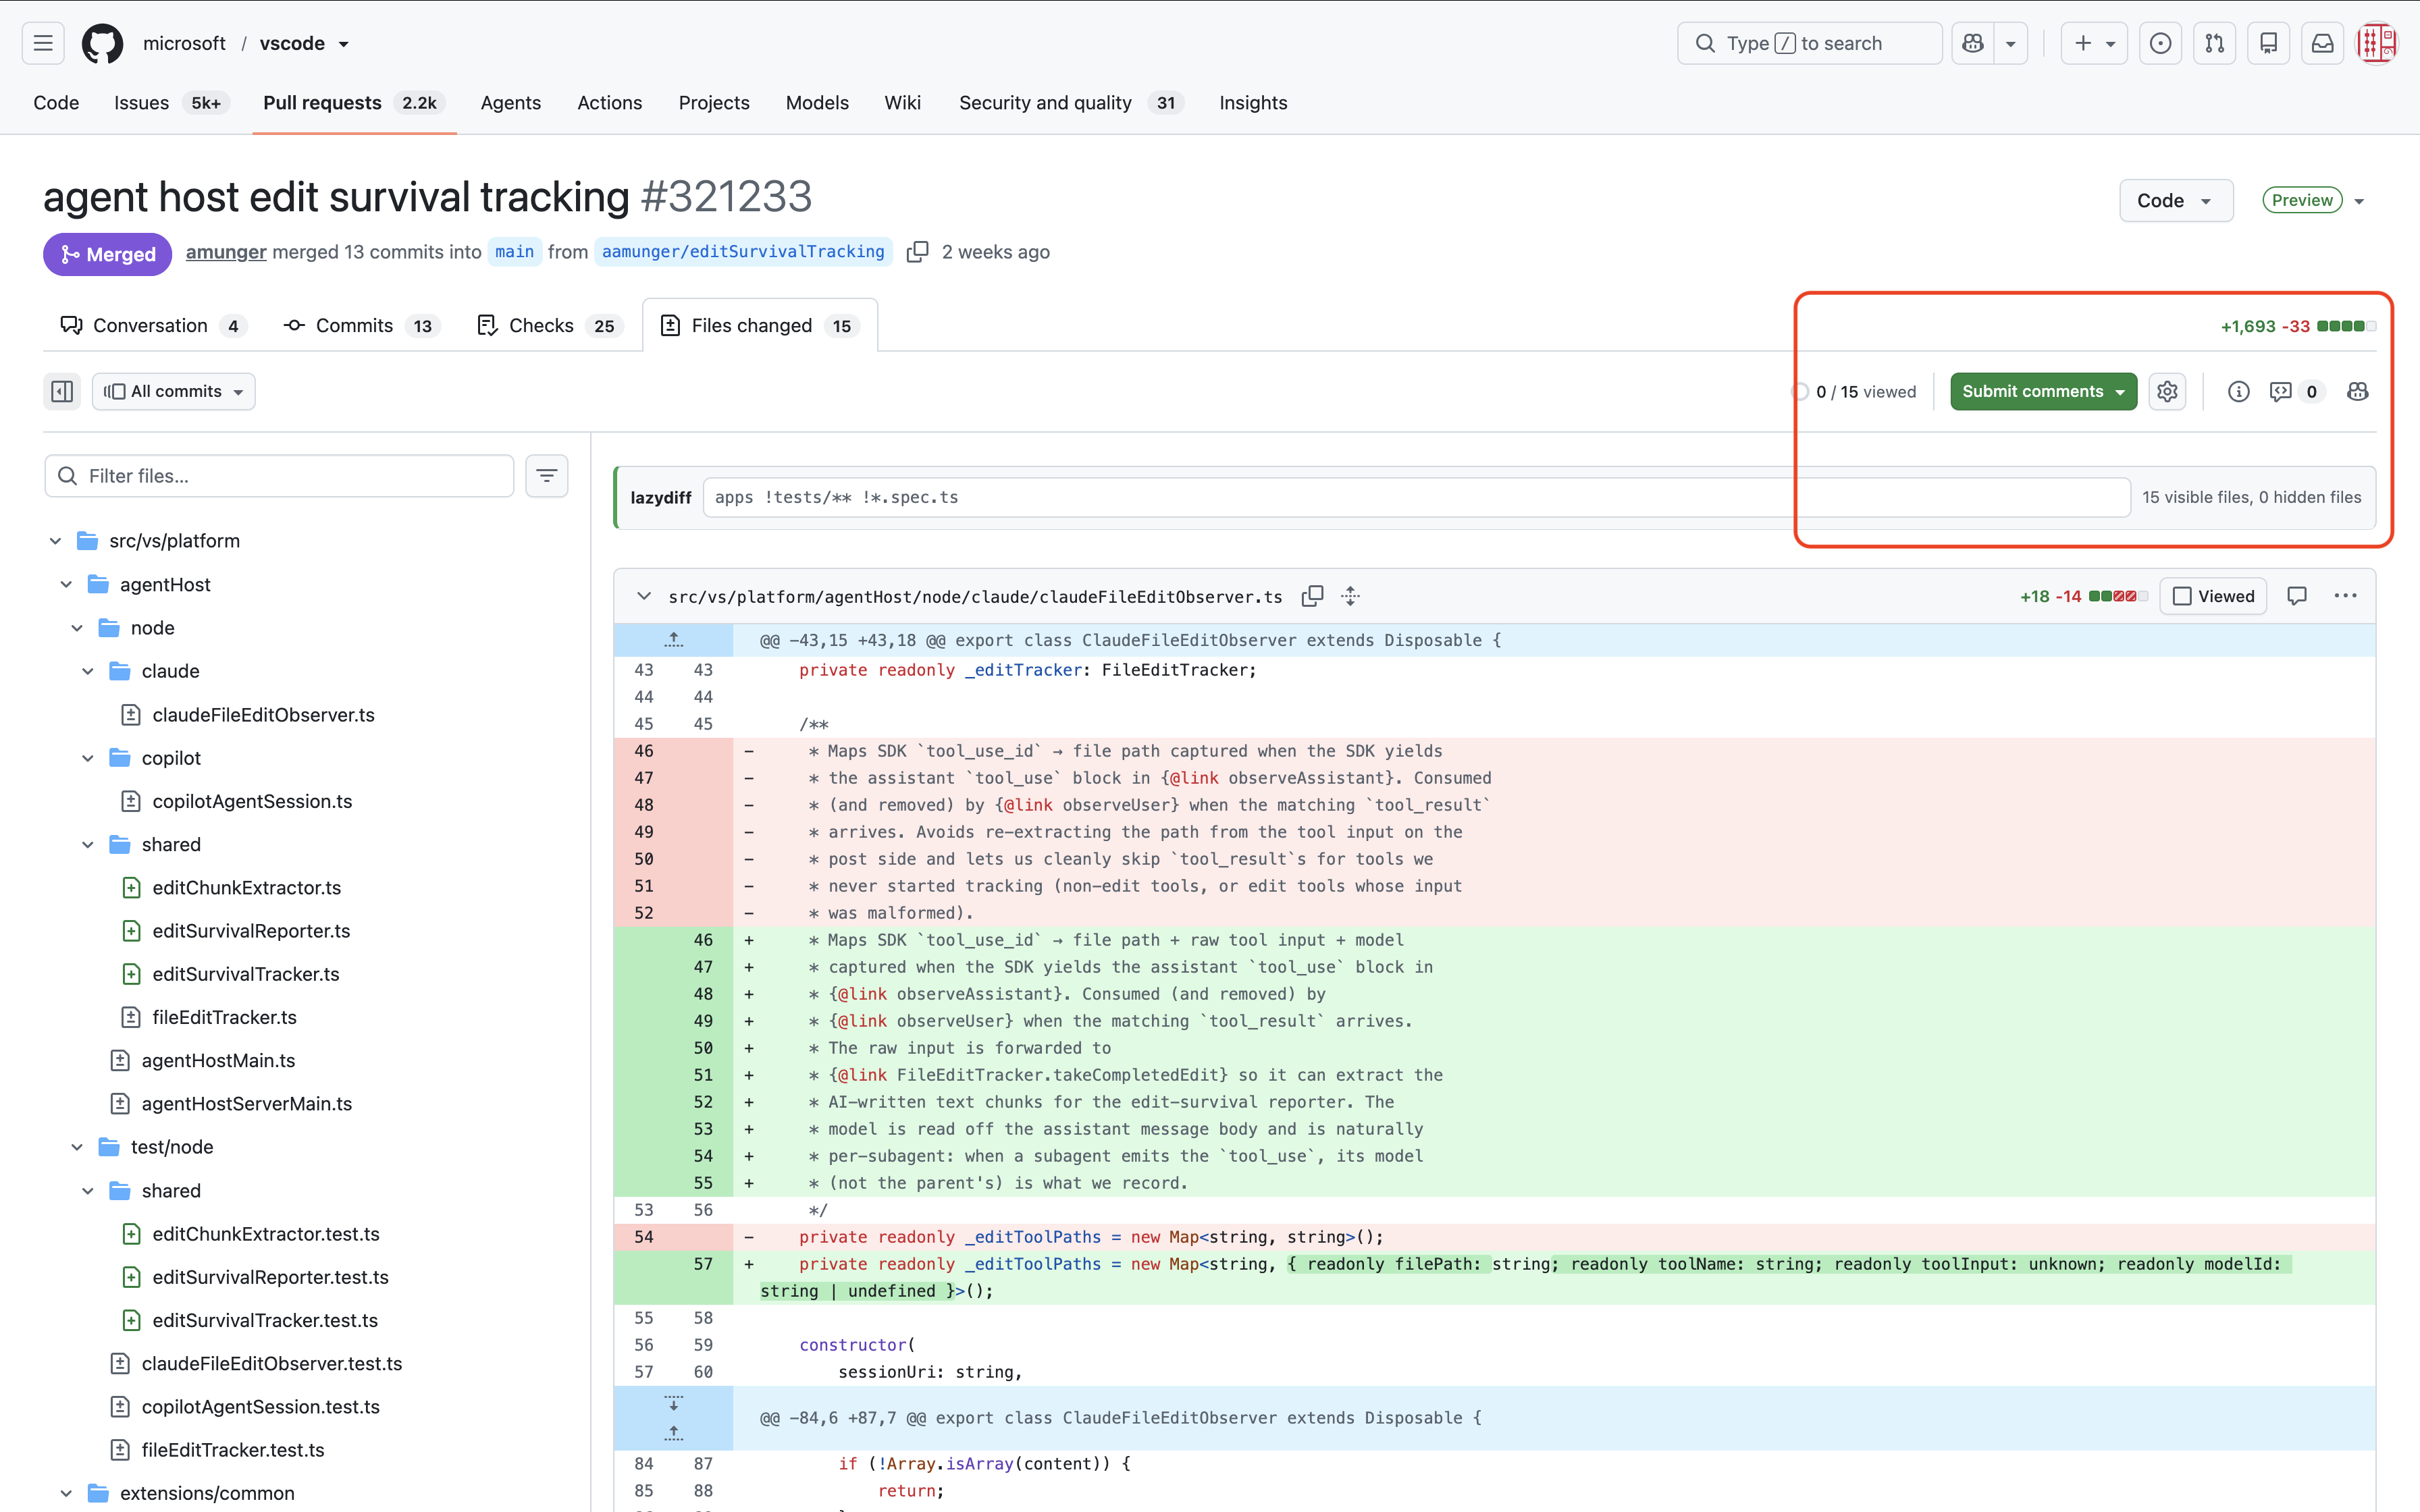Image resolution: width=2420 pixels, height=1512 pixels.
Task: Open notifications inbox icon
Action: (2322, 43)
